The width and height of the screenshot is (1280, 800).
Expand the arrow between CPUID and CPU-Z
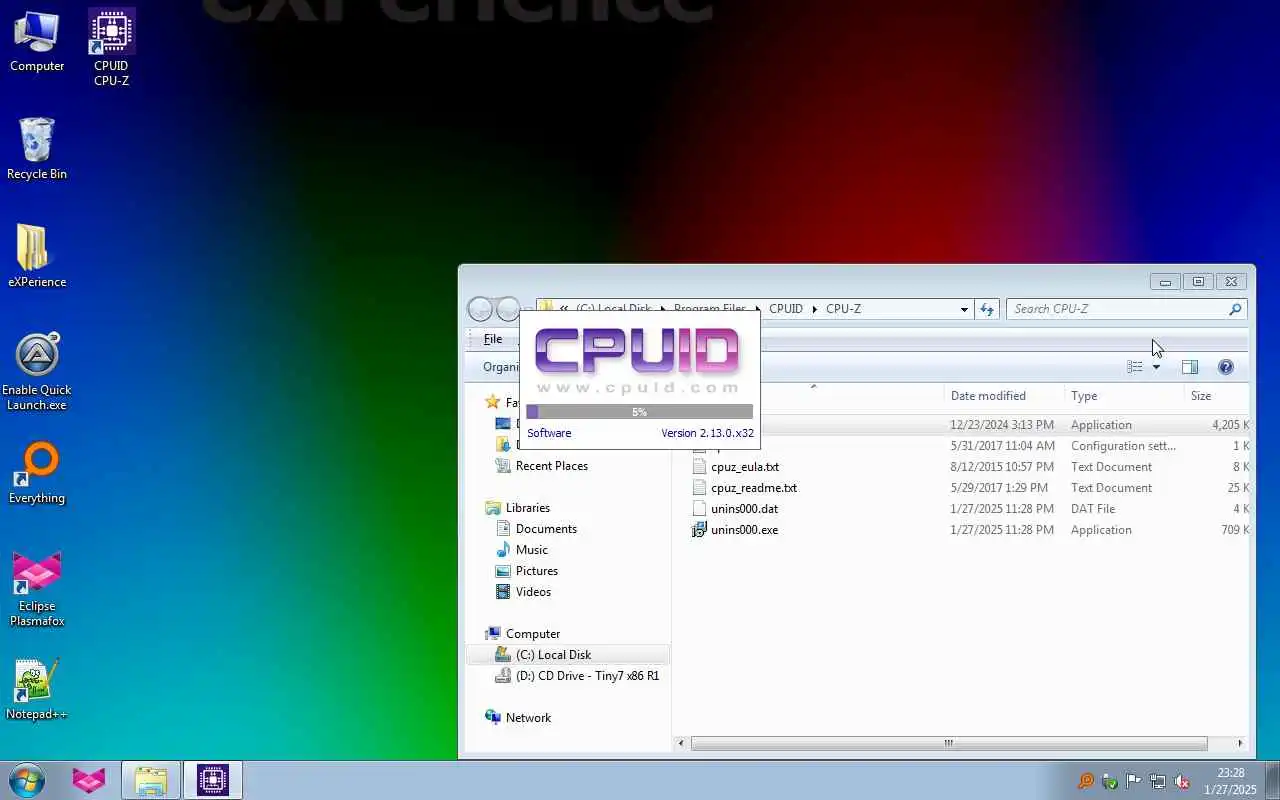tap(814, 309)
